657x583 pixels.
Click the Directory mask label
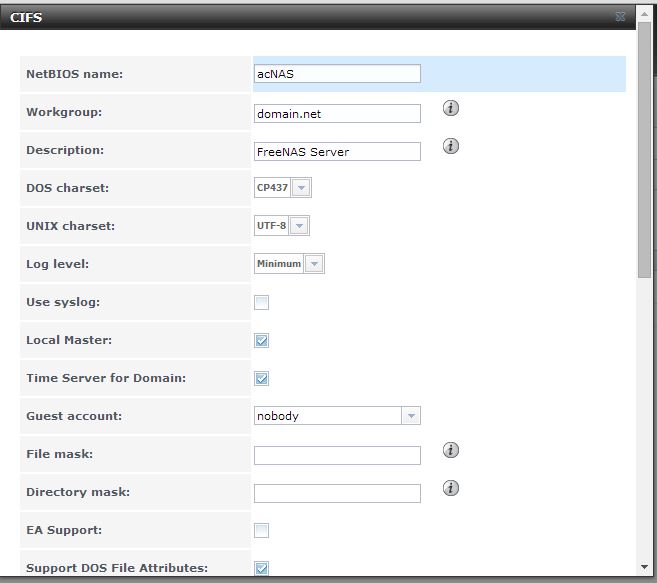[78, 492]
